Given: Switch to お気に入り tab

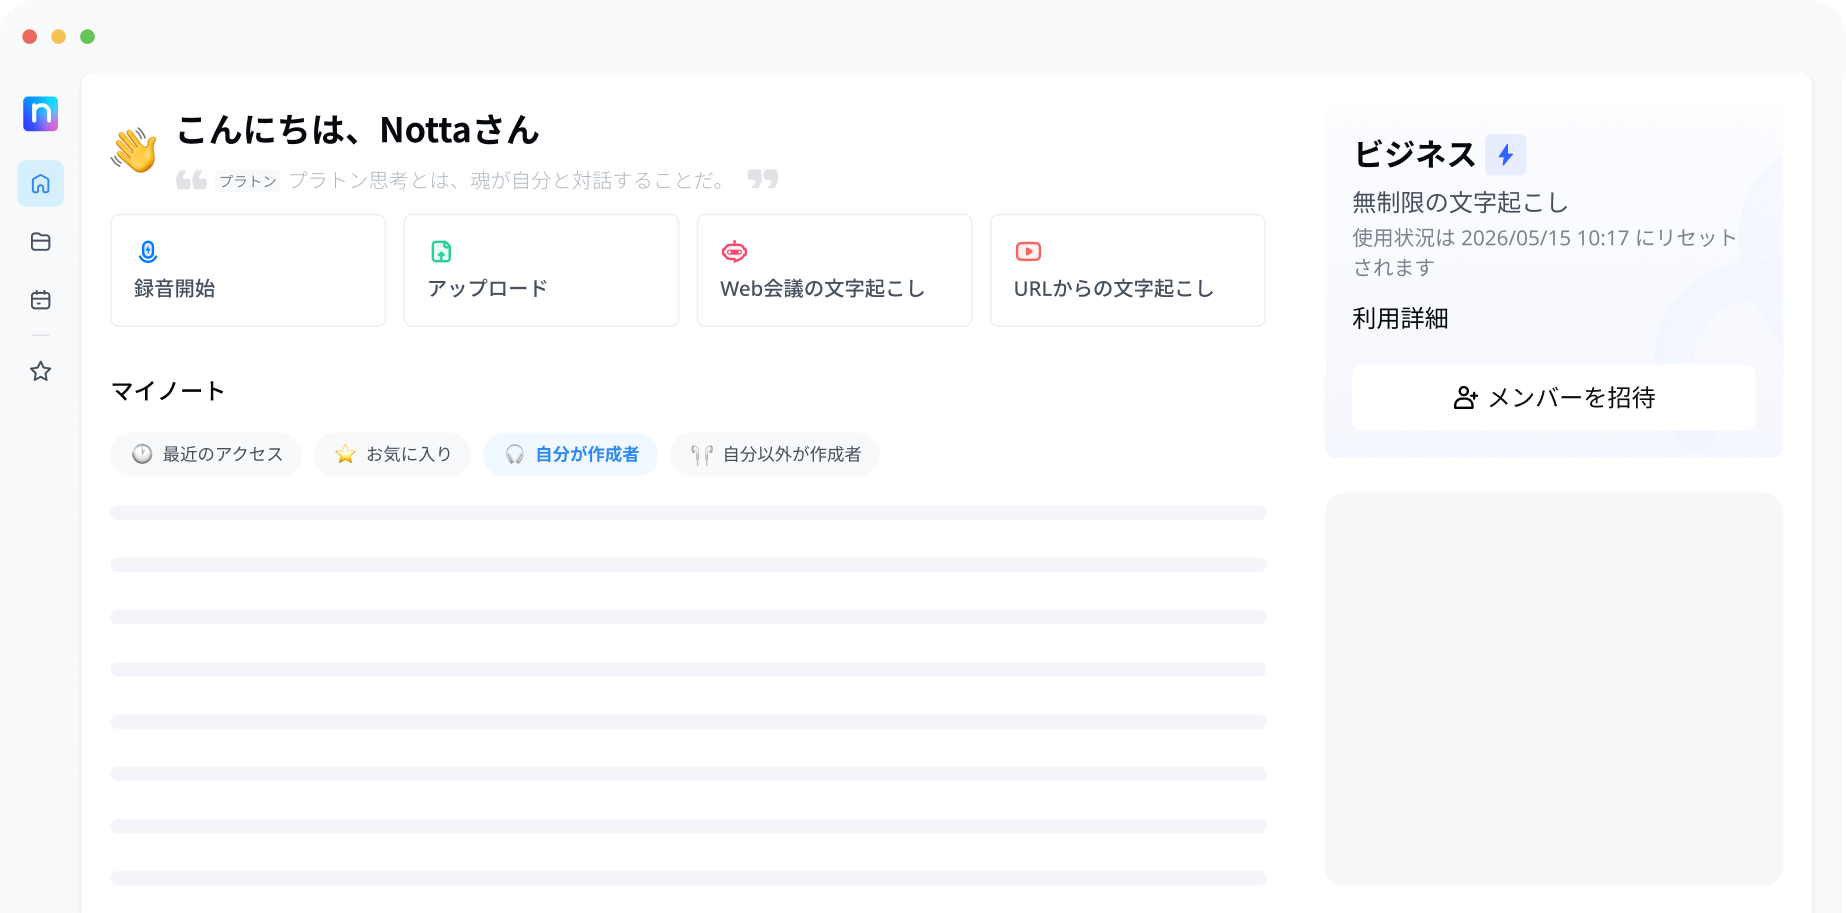Looking at the screenshot, I should pos(392,454).
